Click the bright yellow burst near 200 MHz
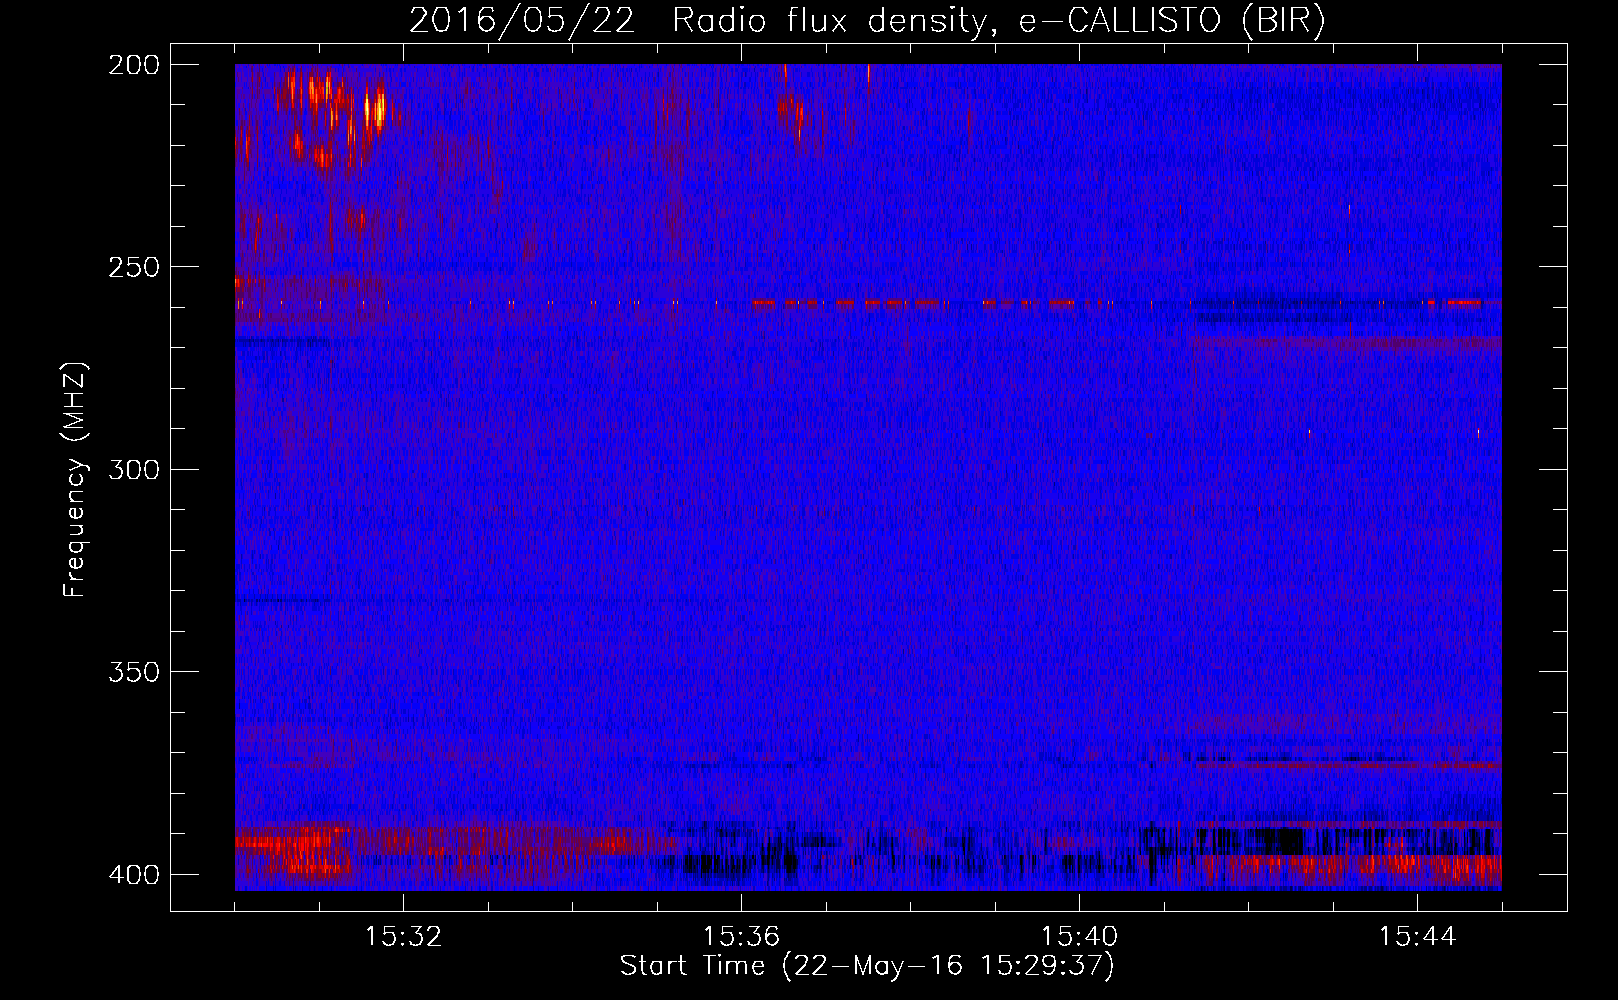This screenshot has width=1618, height=1000. point(374,110)
